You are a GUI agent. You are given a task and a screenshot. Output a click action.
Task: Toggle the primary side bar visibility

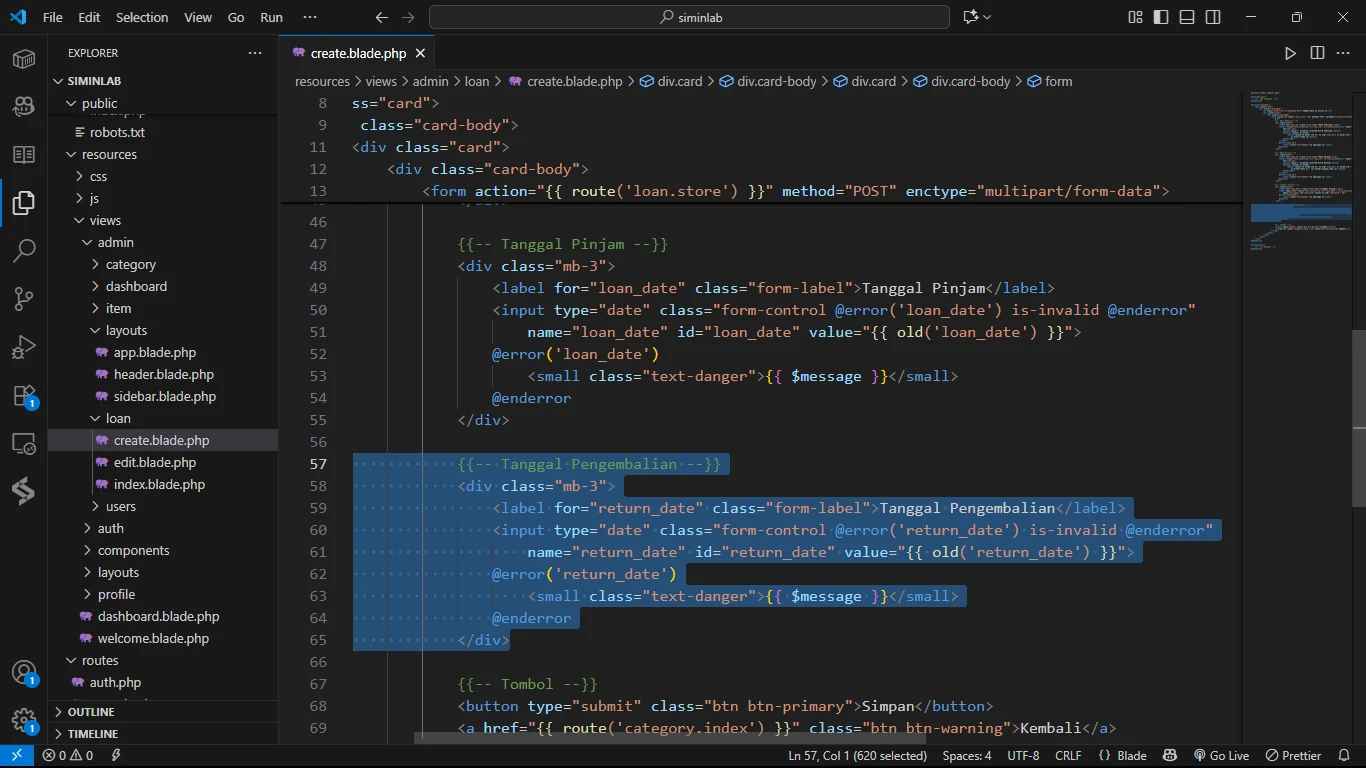[1161, 17]
